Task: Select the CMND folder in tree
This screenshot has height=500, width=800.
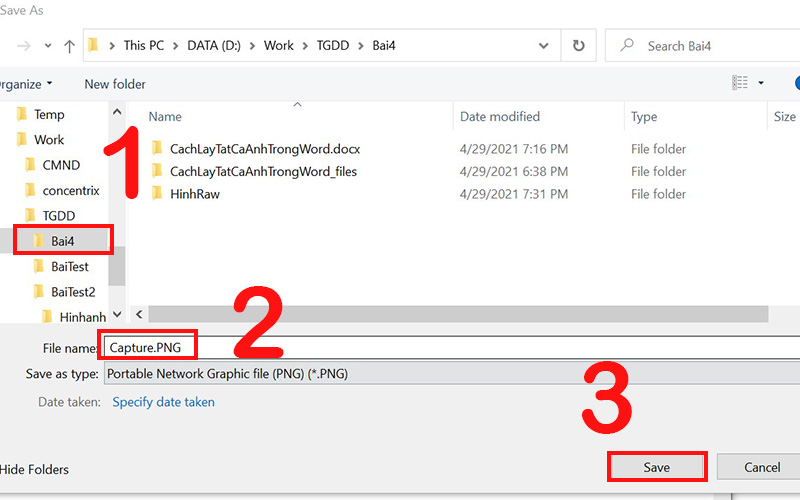Action: pyautogui.click(x=61, y=165)
